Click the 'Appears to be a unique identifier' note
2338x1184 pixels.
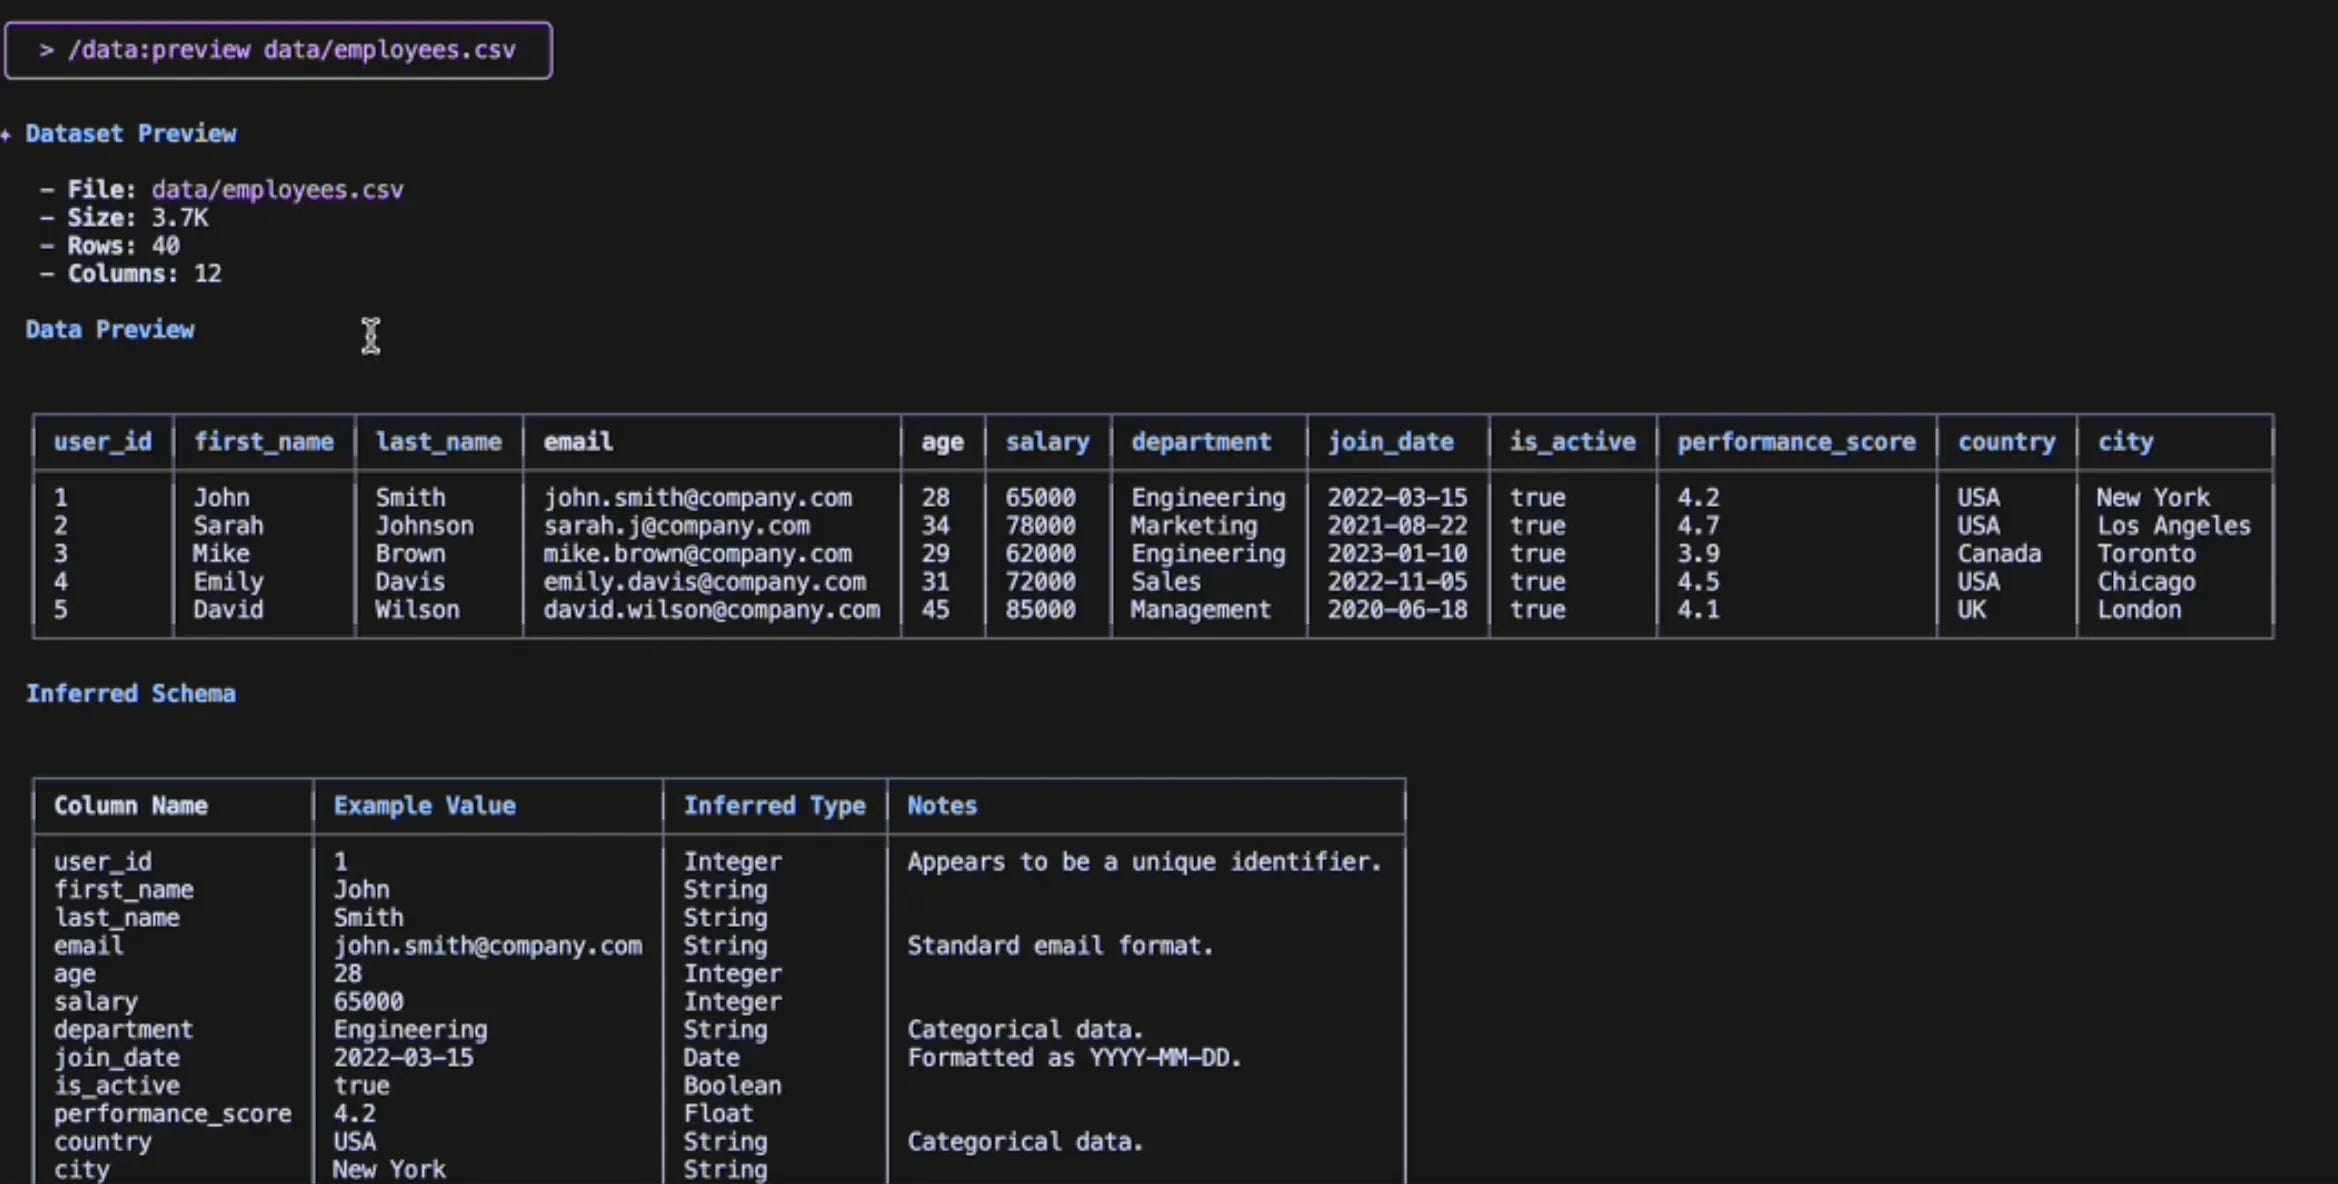coord(1143,862)
